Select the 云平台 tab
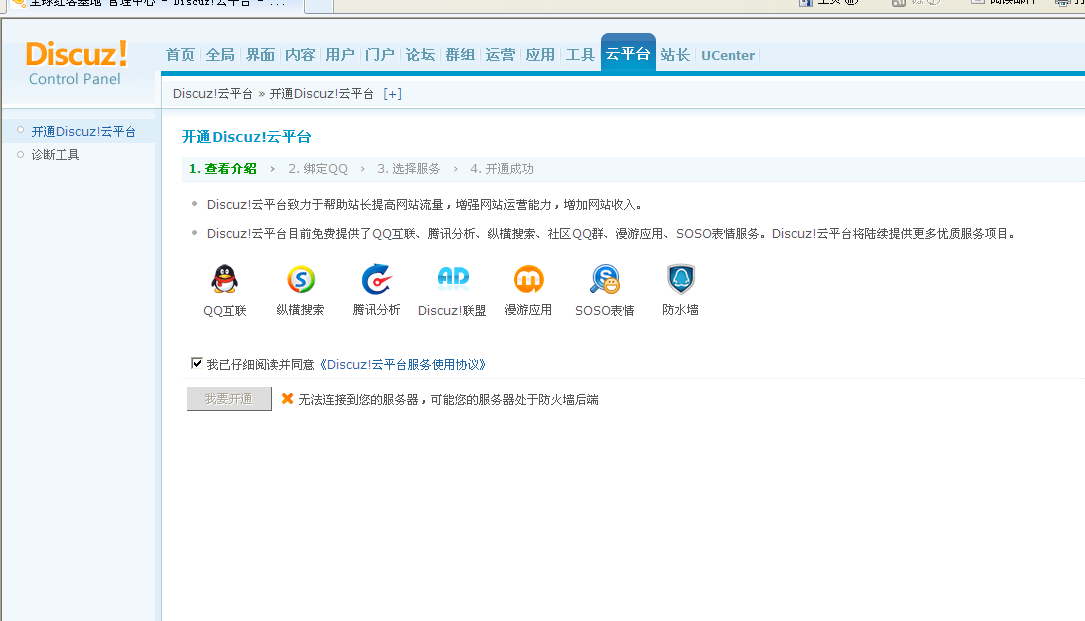Viewport: 1085px width, 621px height. coord(628,53)
